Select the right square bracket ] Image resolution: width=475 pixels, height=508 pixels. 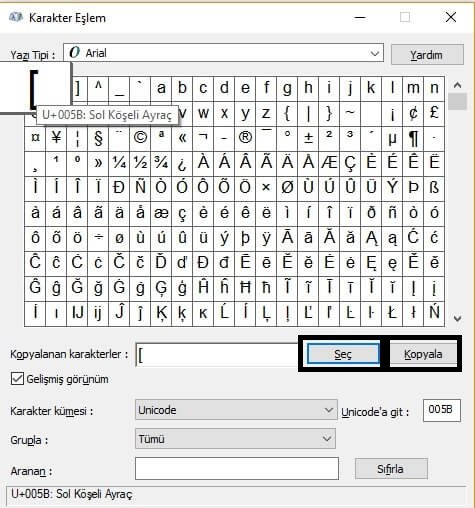78,88
